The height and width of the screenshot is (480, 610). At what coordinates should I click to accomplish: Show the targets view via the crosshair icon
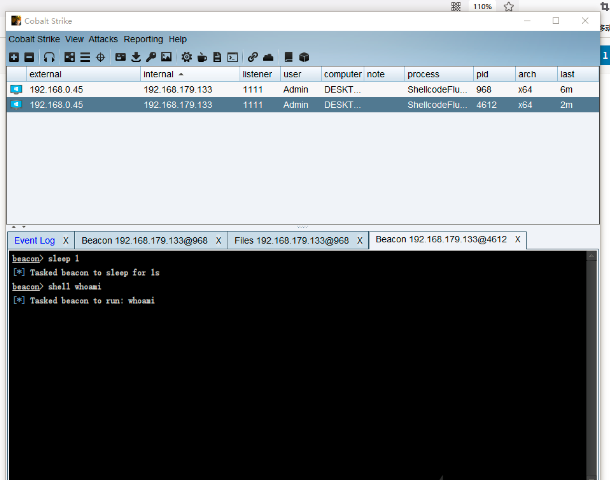(100, 57)
